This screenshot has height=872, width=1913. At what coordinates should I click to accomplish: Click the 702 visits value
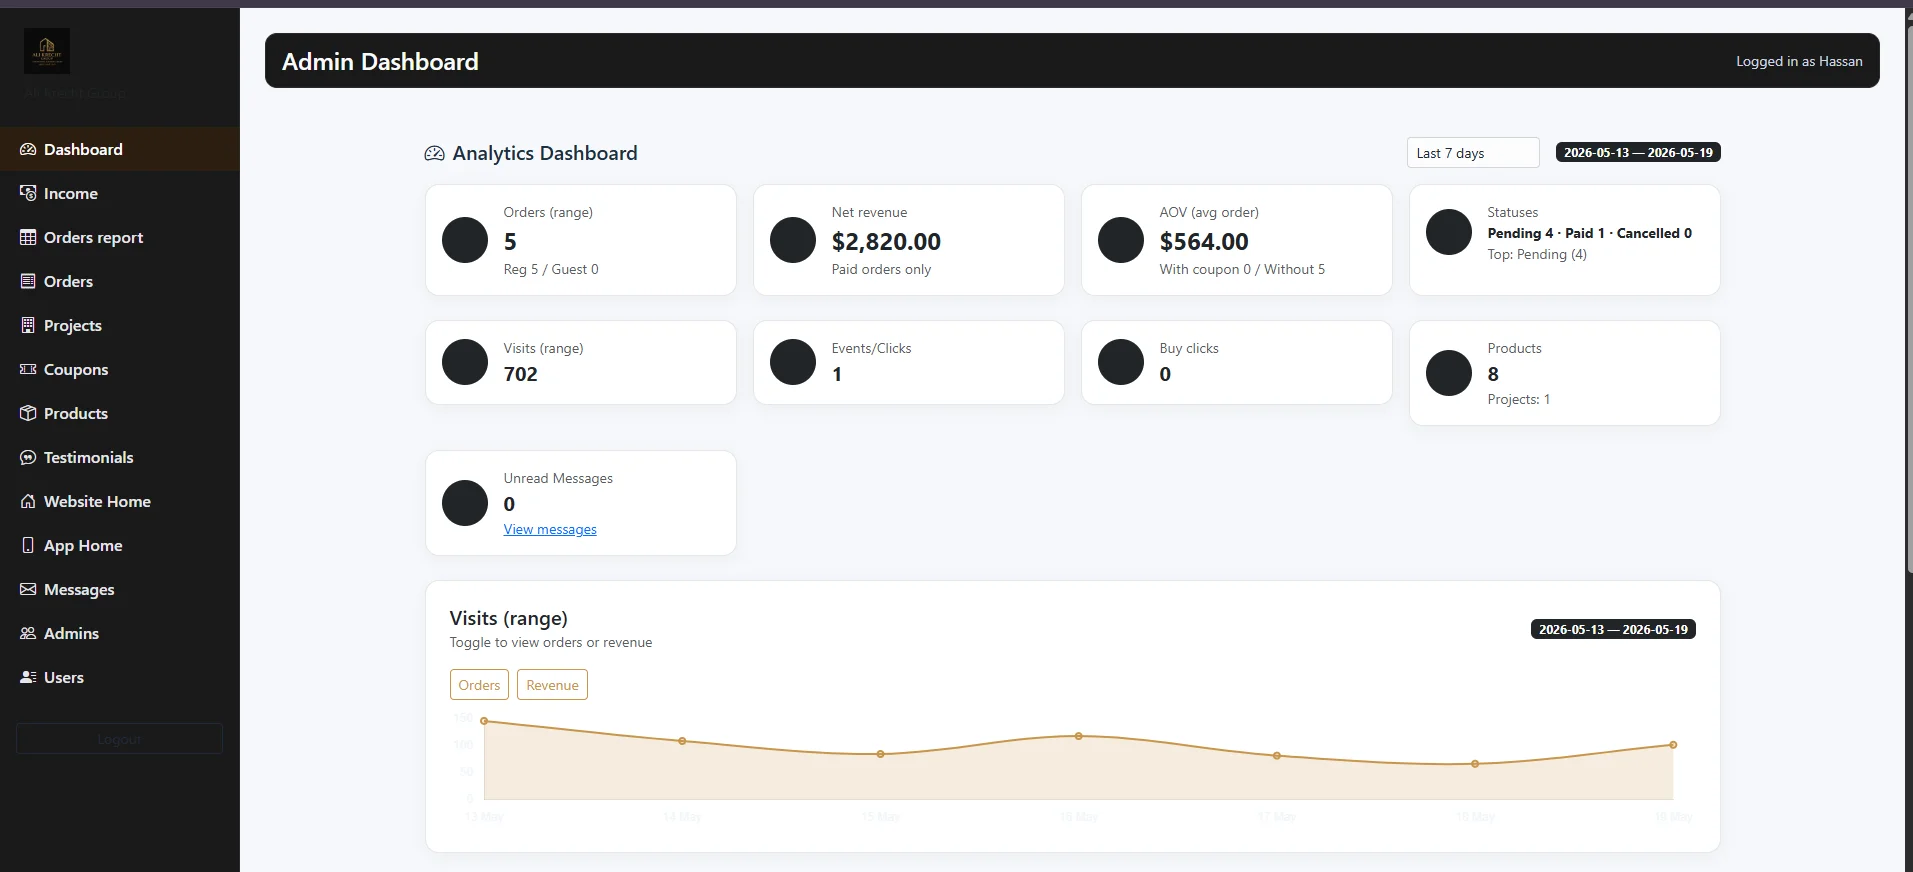click(x=521, y=374)
